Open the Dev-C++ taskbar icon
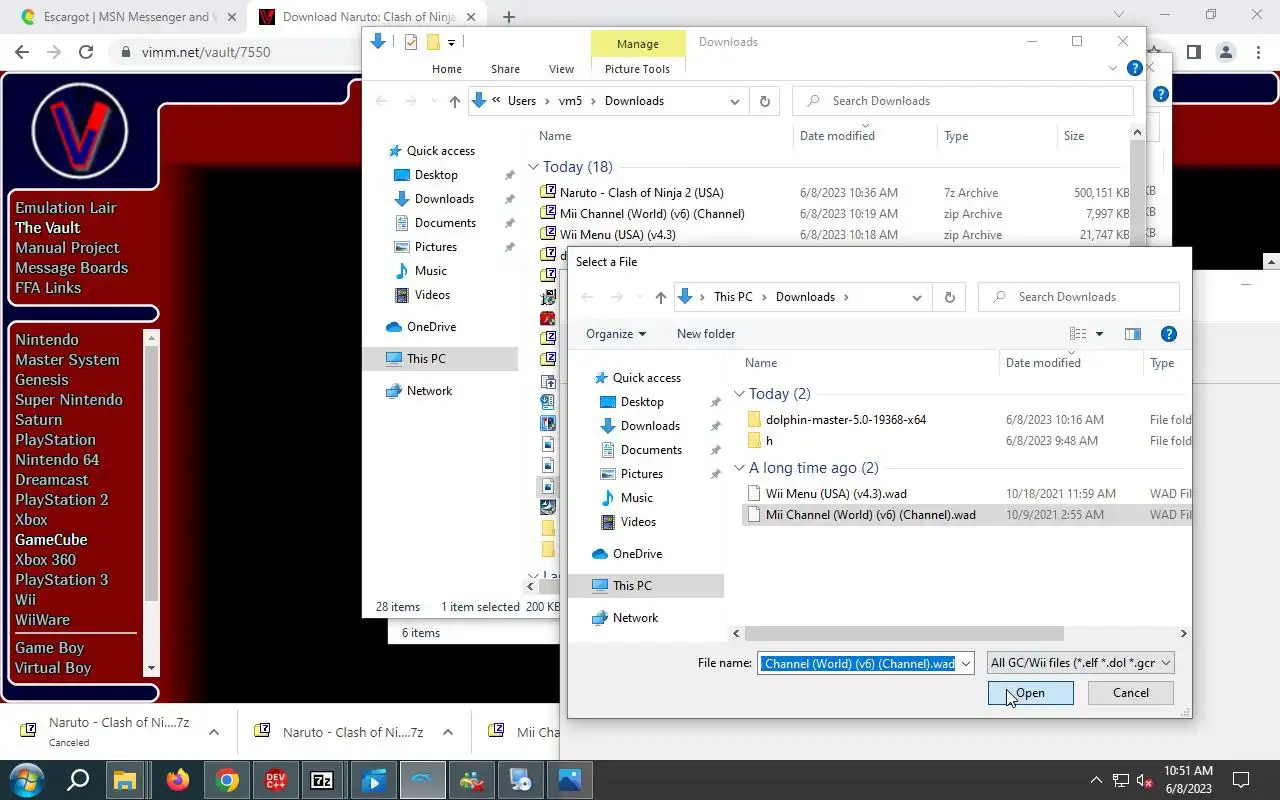Viewport: 1280px width, 800px height. coord(275,780)
